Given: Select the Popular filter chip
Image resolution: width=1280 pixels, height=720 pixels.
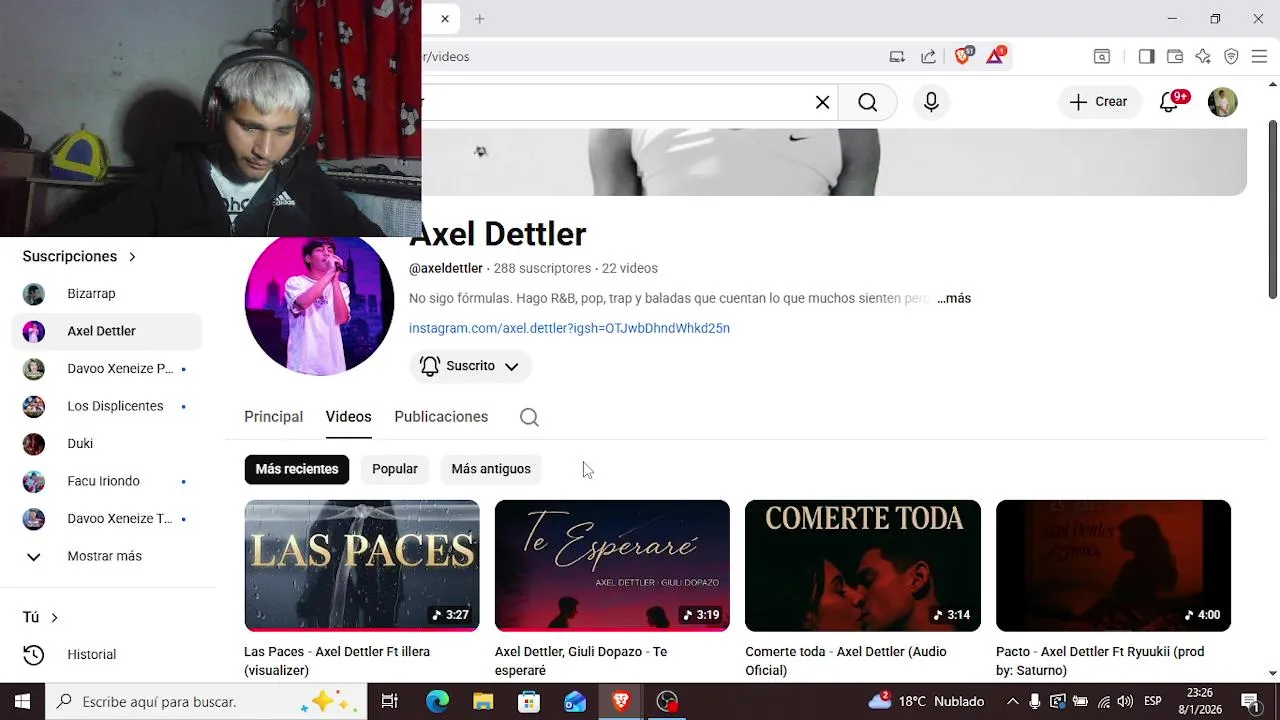Looking at the screenshot, I should (395, 469).
